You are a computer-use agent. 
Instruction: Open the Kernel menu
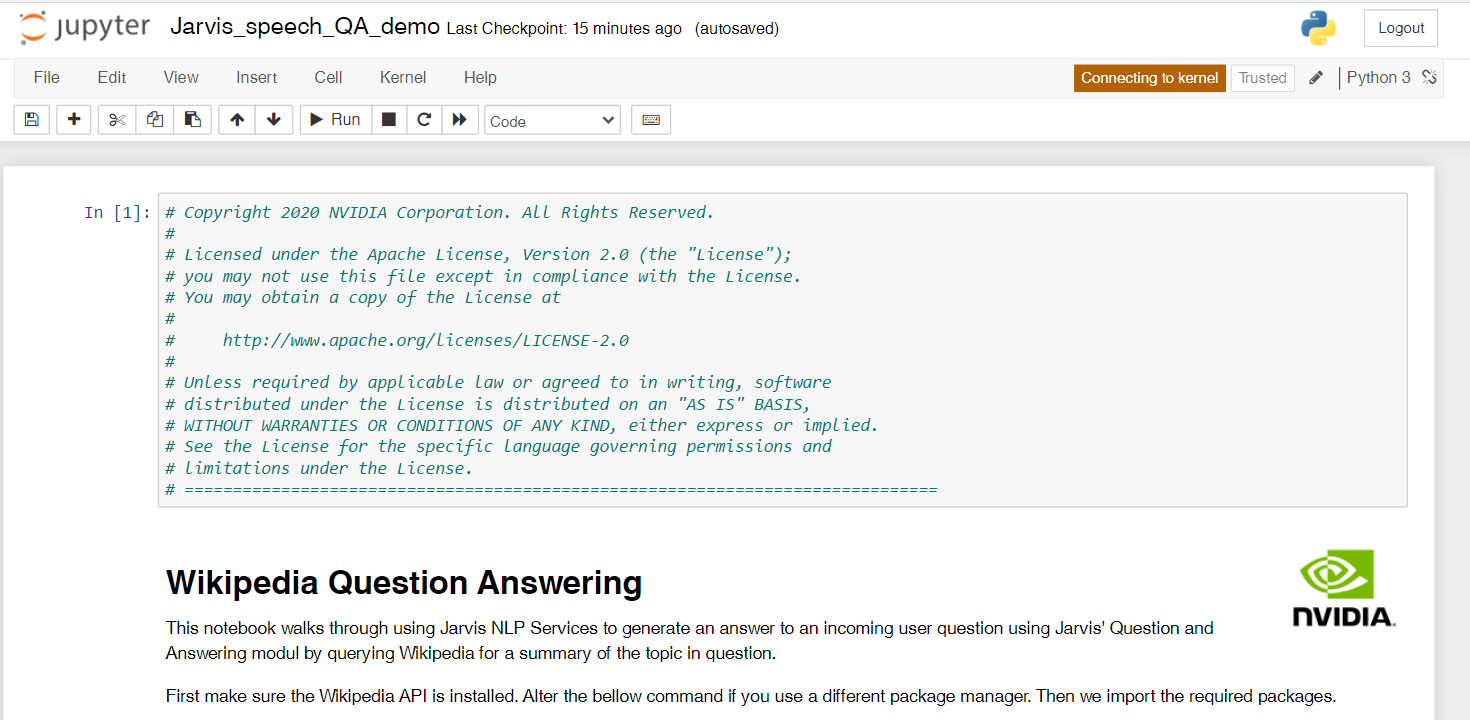(403, 77)
